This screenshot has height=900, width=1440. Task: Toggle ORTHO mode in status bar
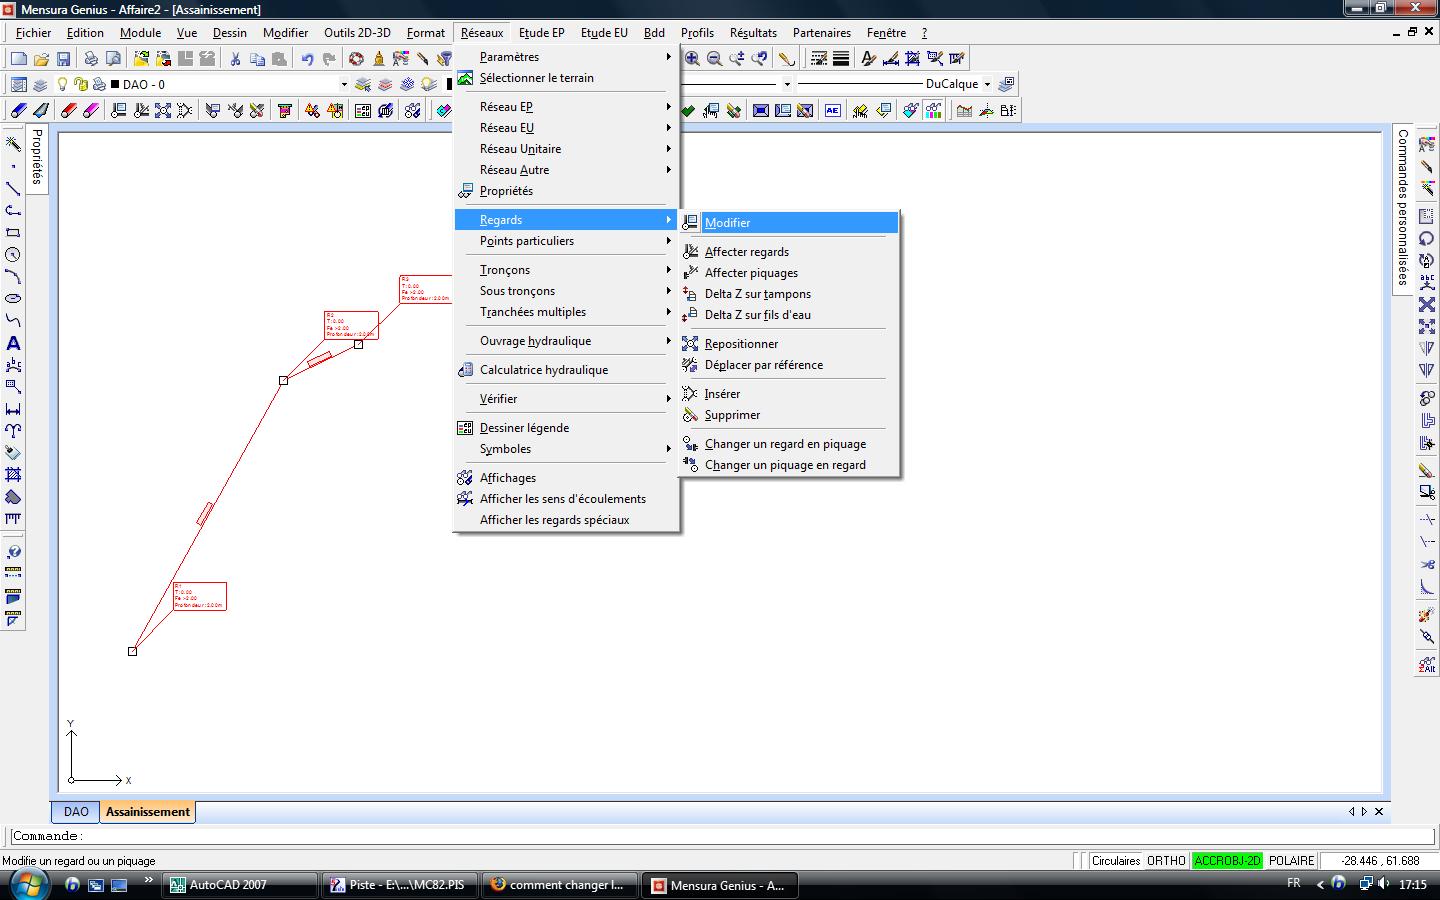(x=1166, y=860)
